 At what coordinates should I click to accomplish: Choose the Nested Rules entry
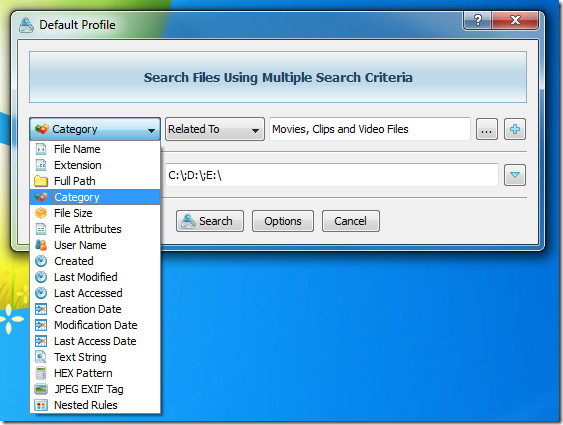[95, 405]
